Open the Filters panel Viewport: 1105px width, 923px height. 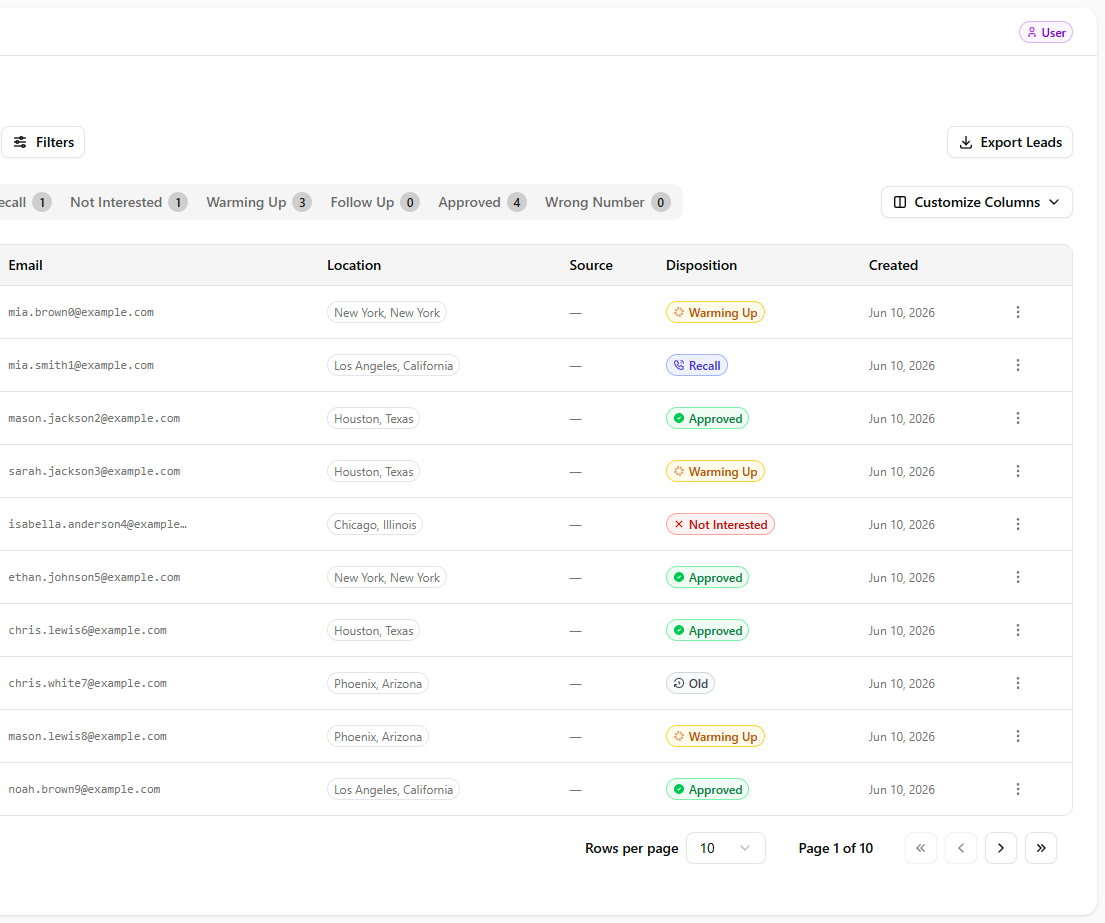(44, 142)
